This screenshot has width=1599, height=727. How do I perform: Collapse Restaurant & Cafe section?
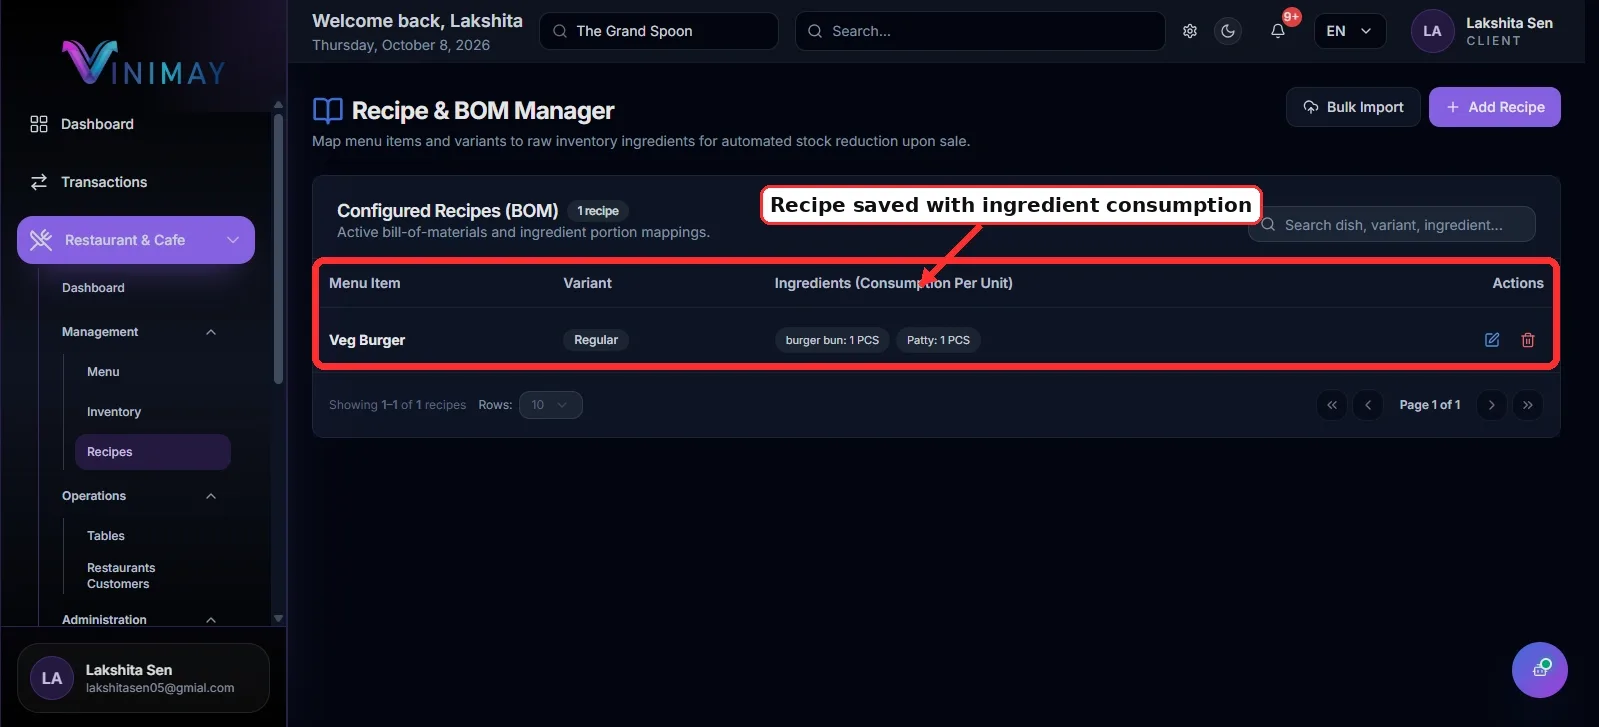(136, 240)
